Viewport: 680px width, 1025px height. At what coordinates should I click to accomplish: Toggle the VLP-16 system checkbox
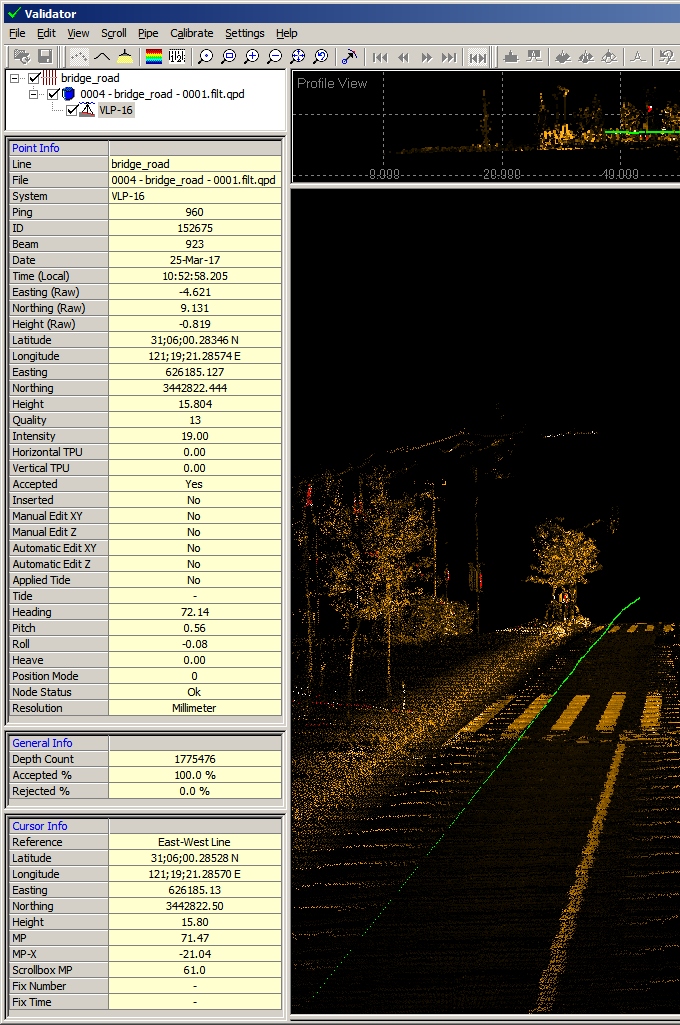[x=72, y=110]
